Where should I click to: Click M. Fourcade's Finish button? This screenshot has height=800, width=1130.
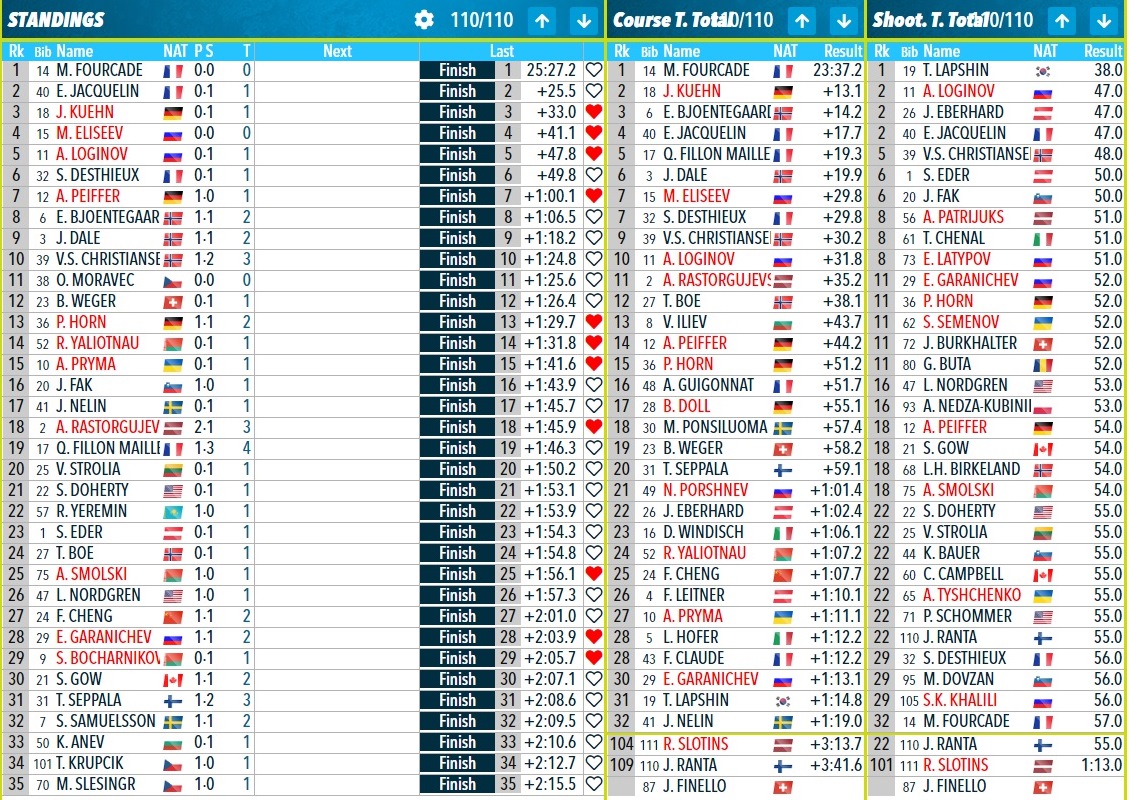(x=457, y=70)
